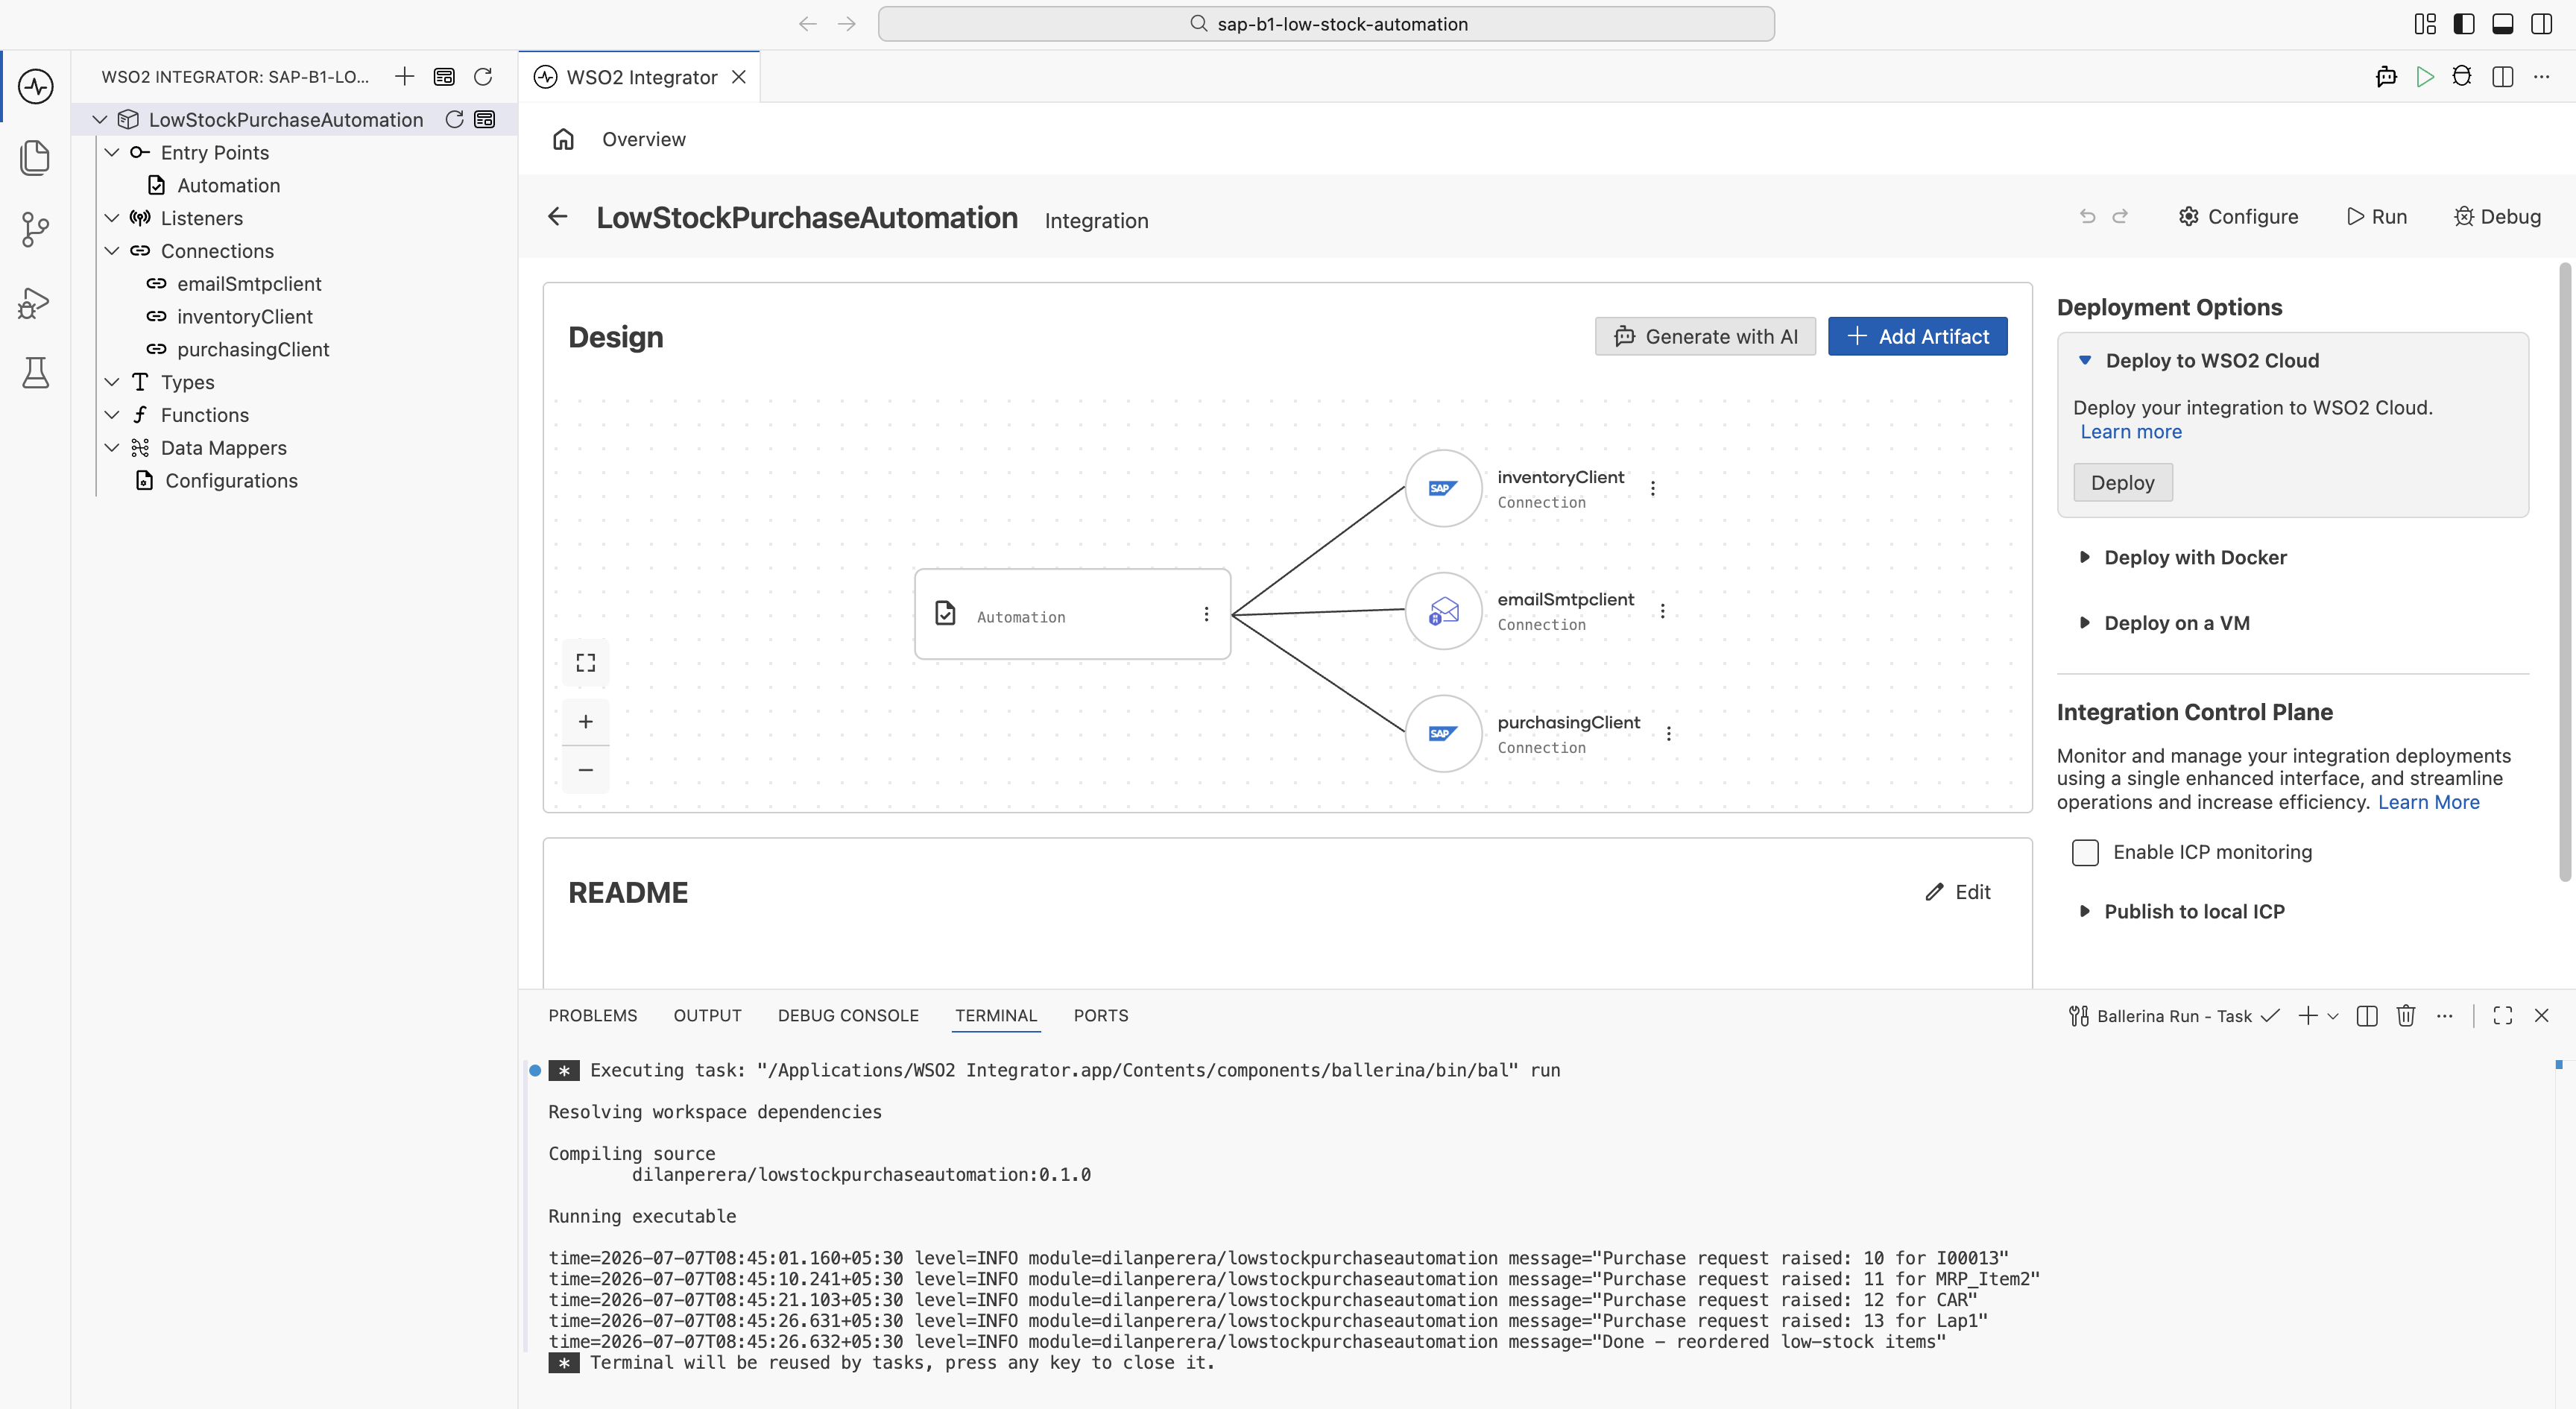Viewport: 2576px width, 1409px height.
Task: Click redo arrow near Configure
Action: pos(2120,216)
